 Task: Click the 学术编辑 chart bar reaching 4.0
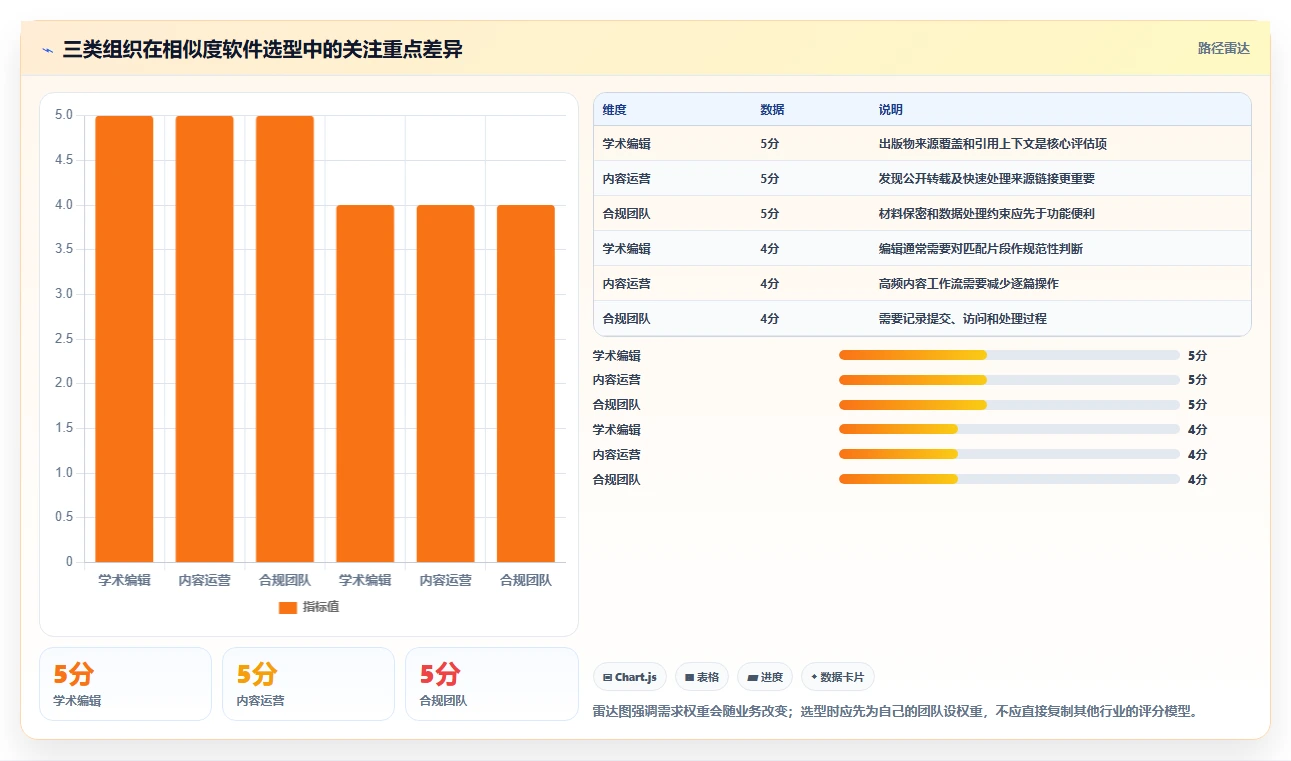pyautogui.click(x=365, y=384)
